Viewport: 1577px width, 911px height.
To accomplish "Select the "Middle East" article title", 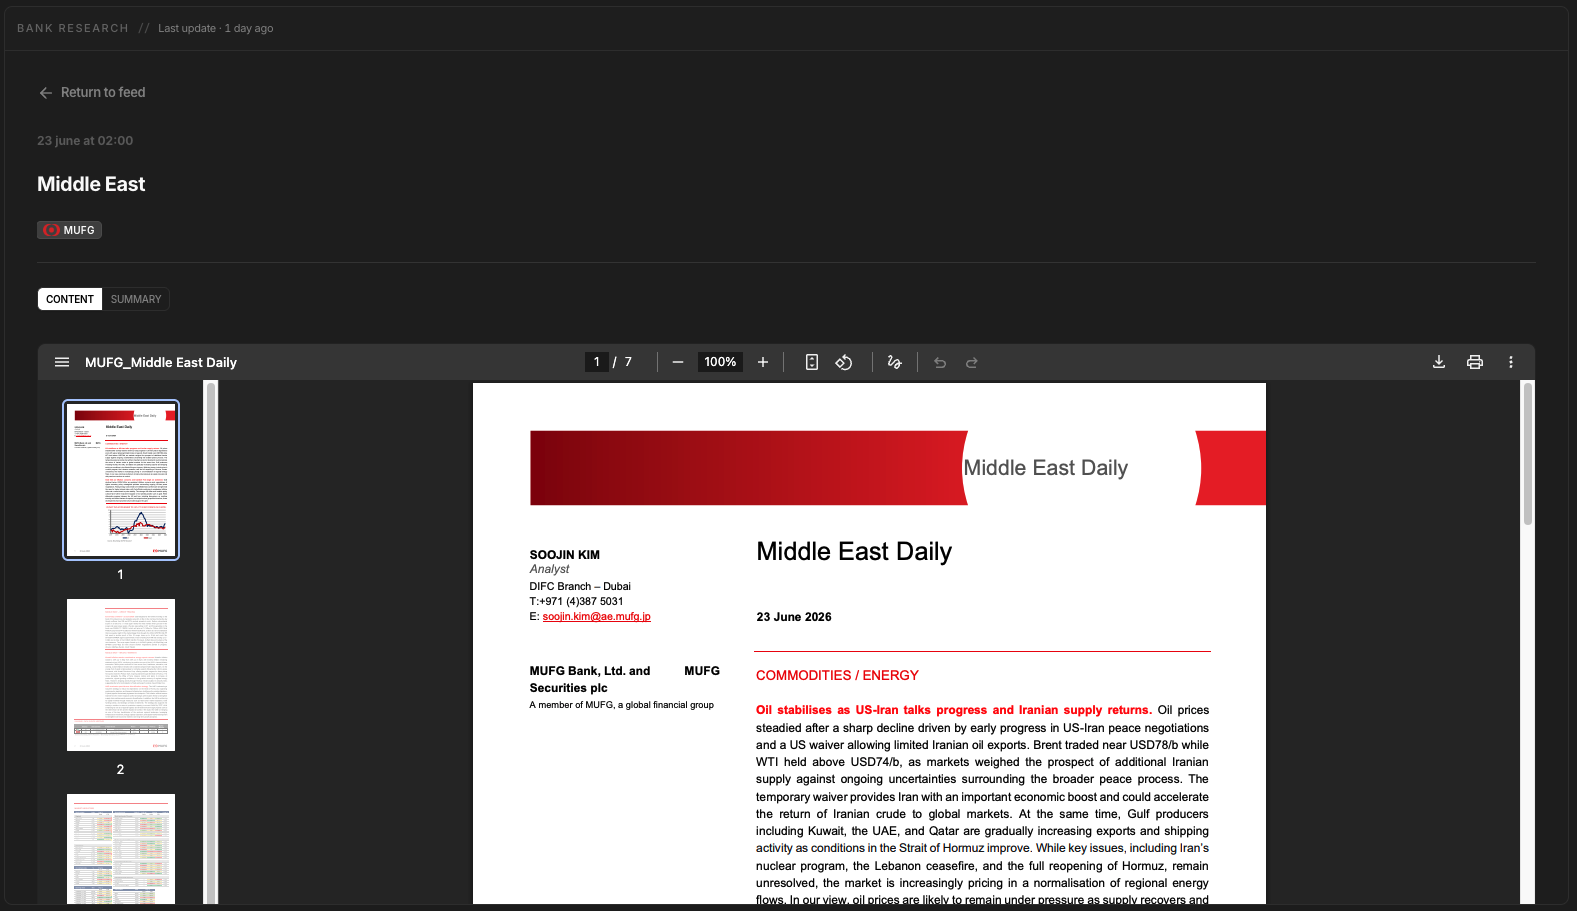I will pyautogui.click(x=91, y=184).
